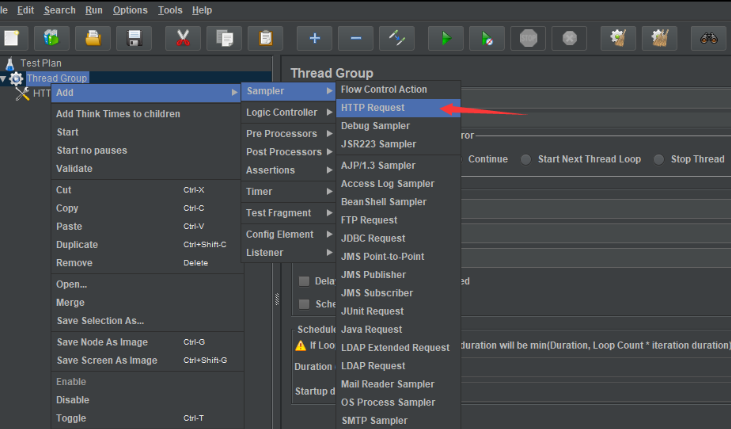The width and height of the screenshot is (731, 429).
Task: Click the Copy toolbar icon
Action: pos(224,38)
